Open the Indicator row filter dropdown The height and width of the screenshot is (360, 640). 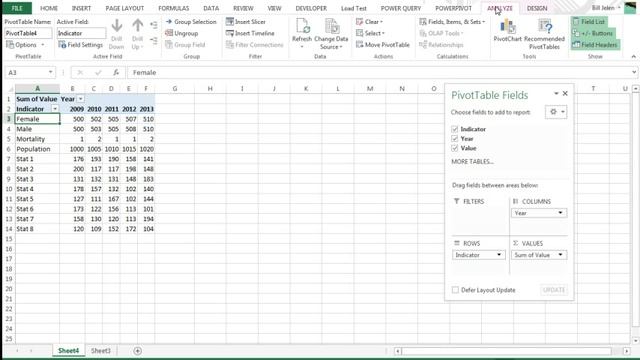click(x=55, y=109)
